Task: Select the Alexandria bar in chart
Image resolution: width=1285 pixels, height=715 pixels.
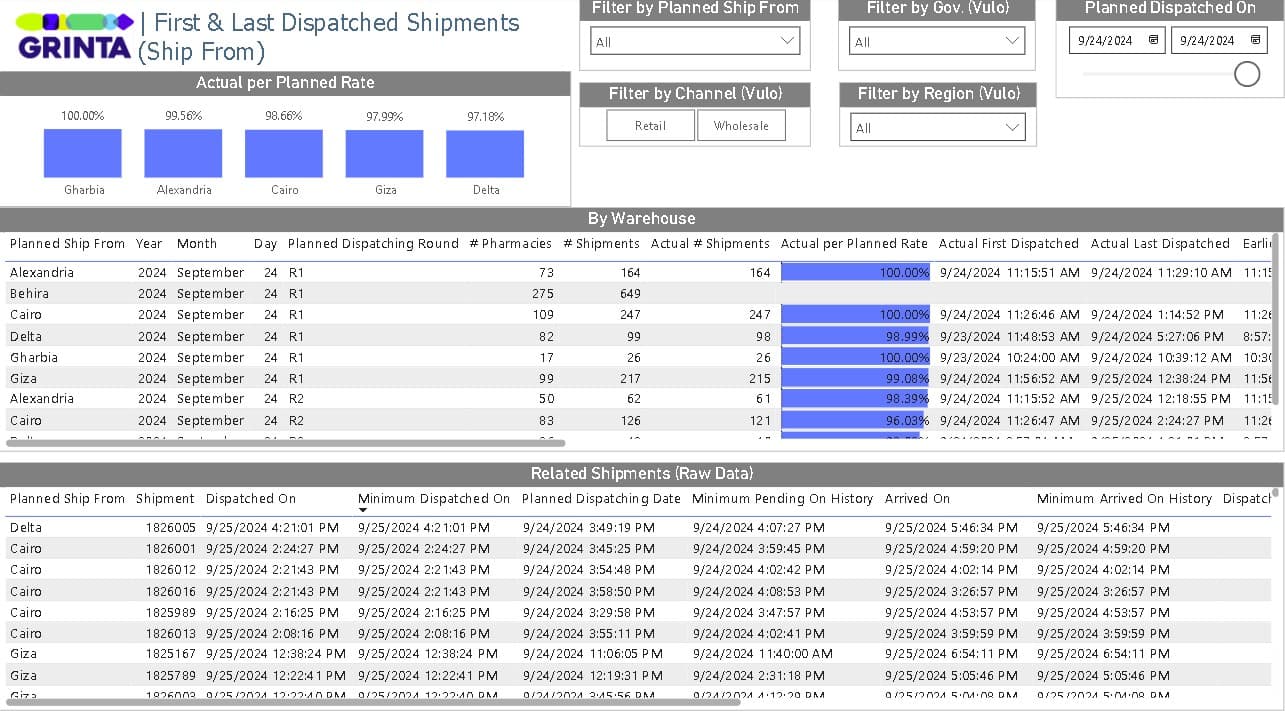Action: pyautogui.click(x=183, y=153)
